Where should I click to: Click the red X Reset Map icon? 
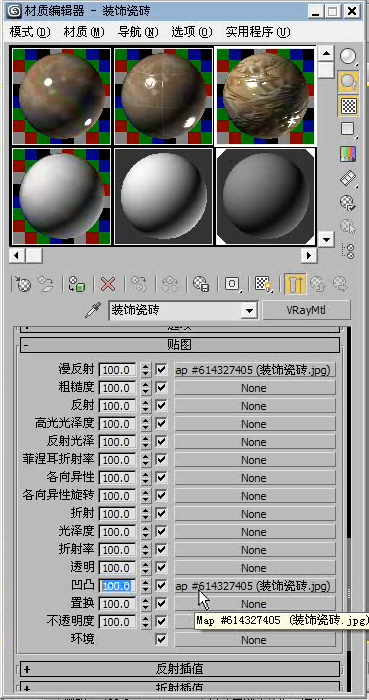108,284
